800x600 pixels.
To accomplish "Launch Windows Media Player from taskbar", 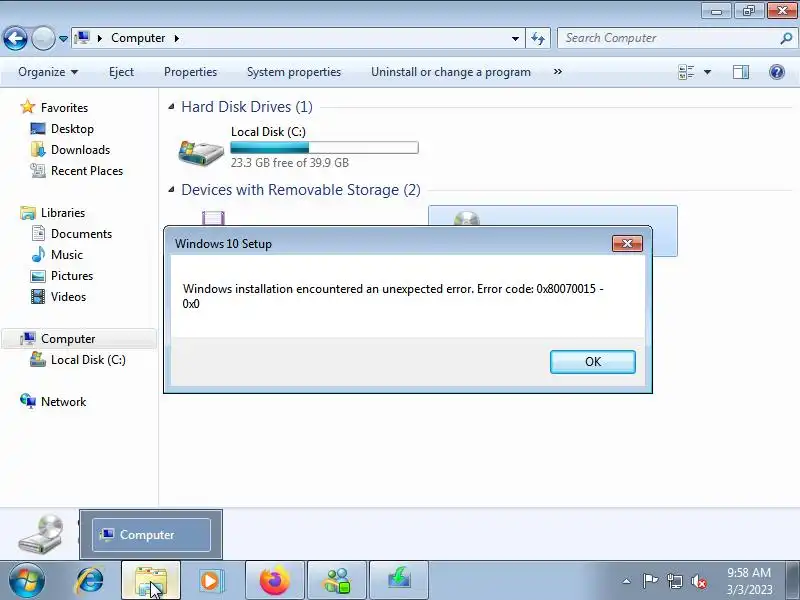I will [x=210, y=581].
